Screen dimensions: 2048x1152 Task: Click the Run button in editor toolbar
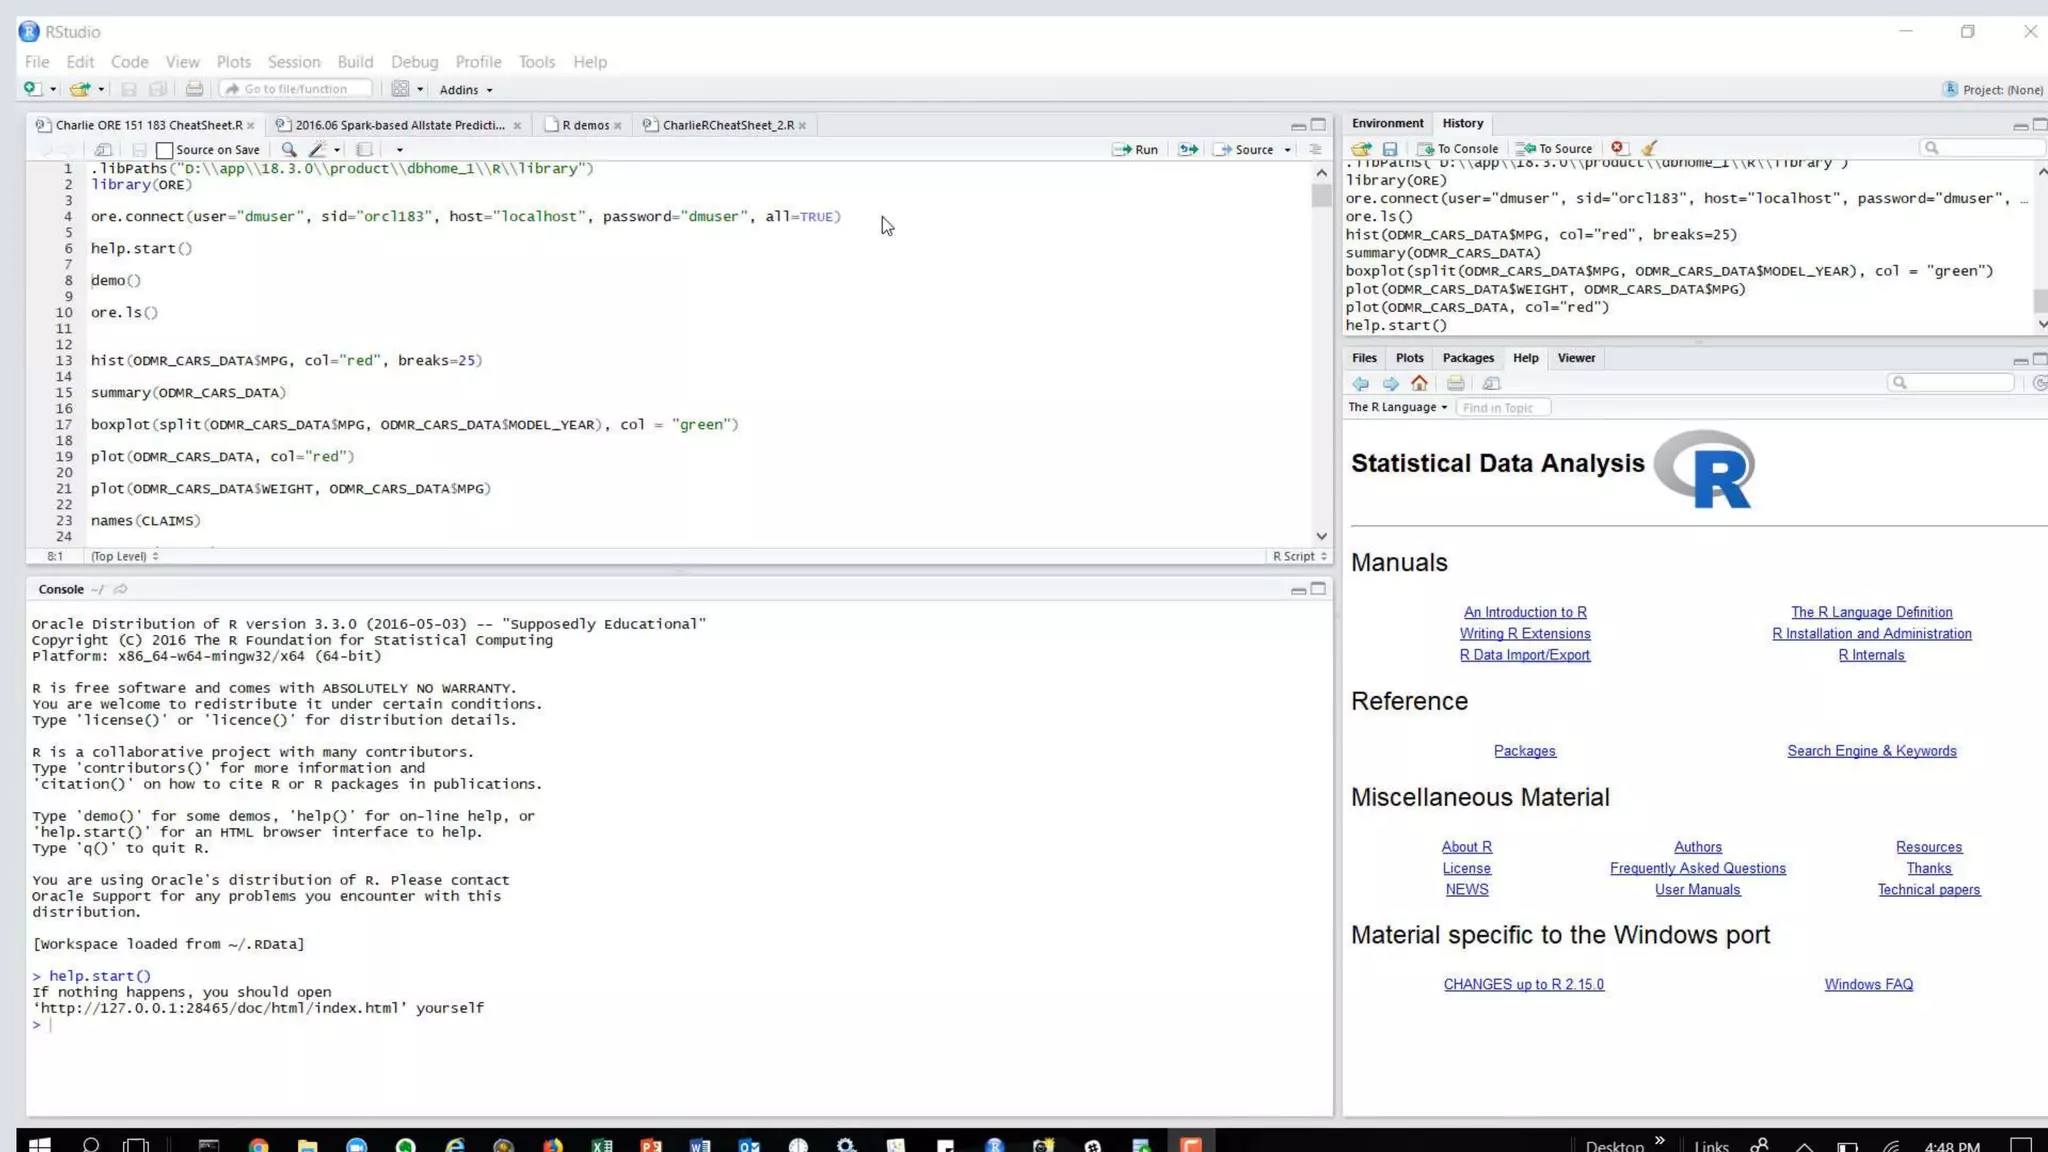1135,150
